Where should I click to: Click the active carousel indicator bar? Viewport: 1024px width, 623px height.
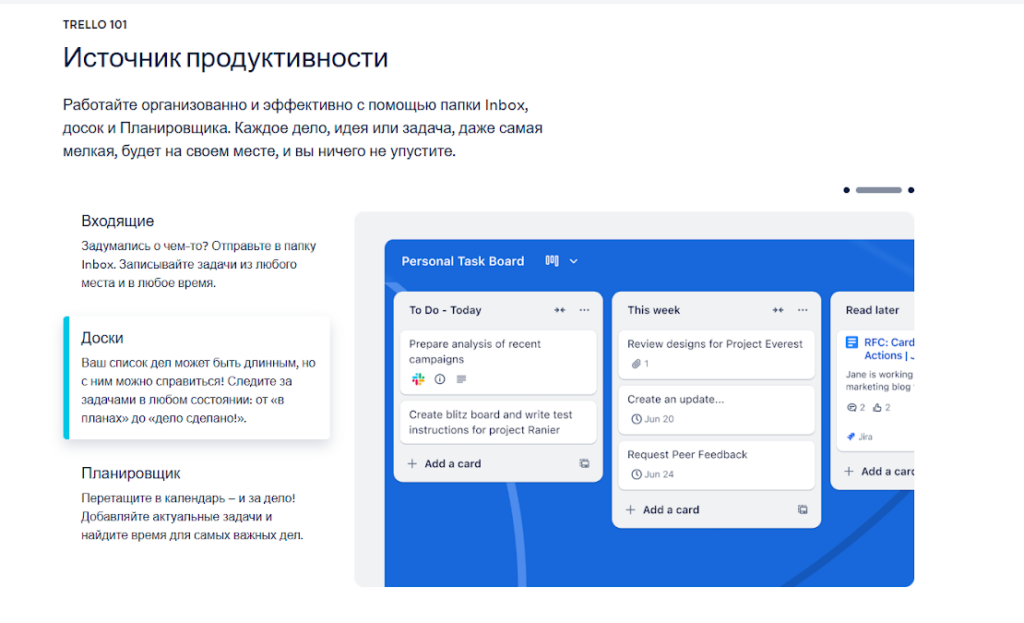click(x=878, y=190)
